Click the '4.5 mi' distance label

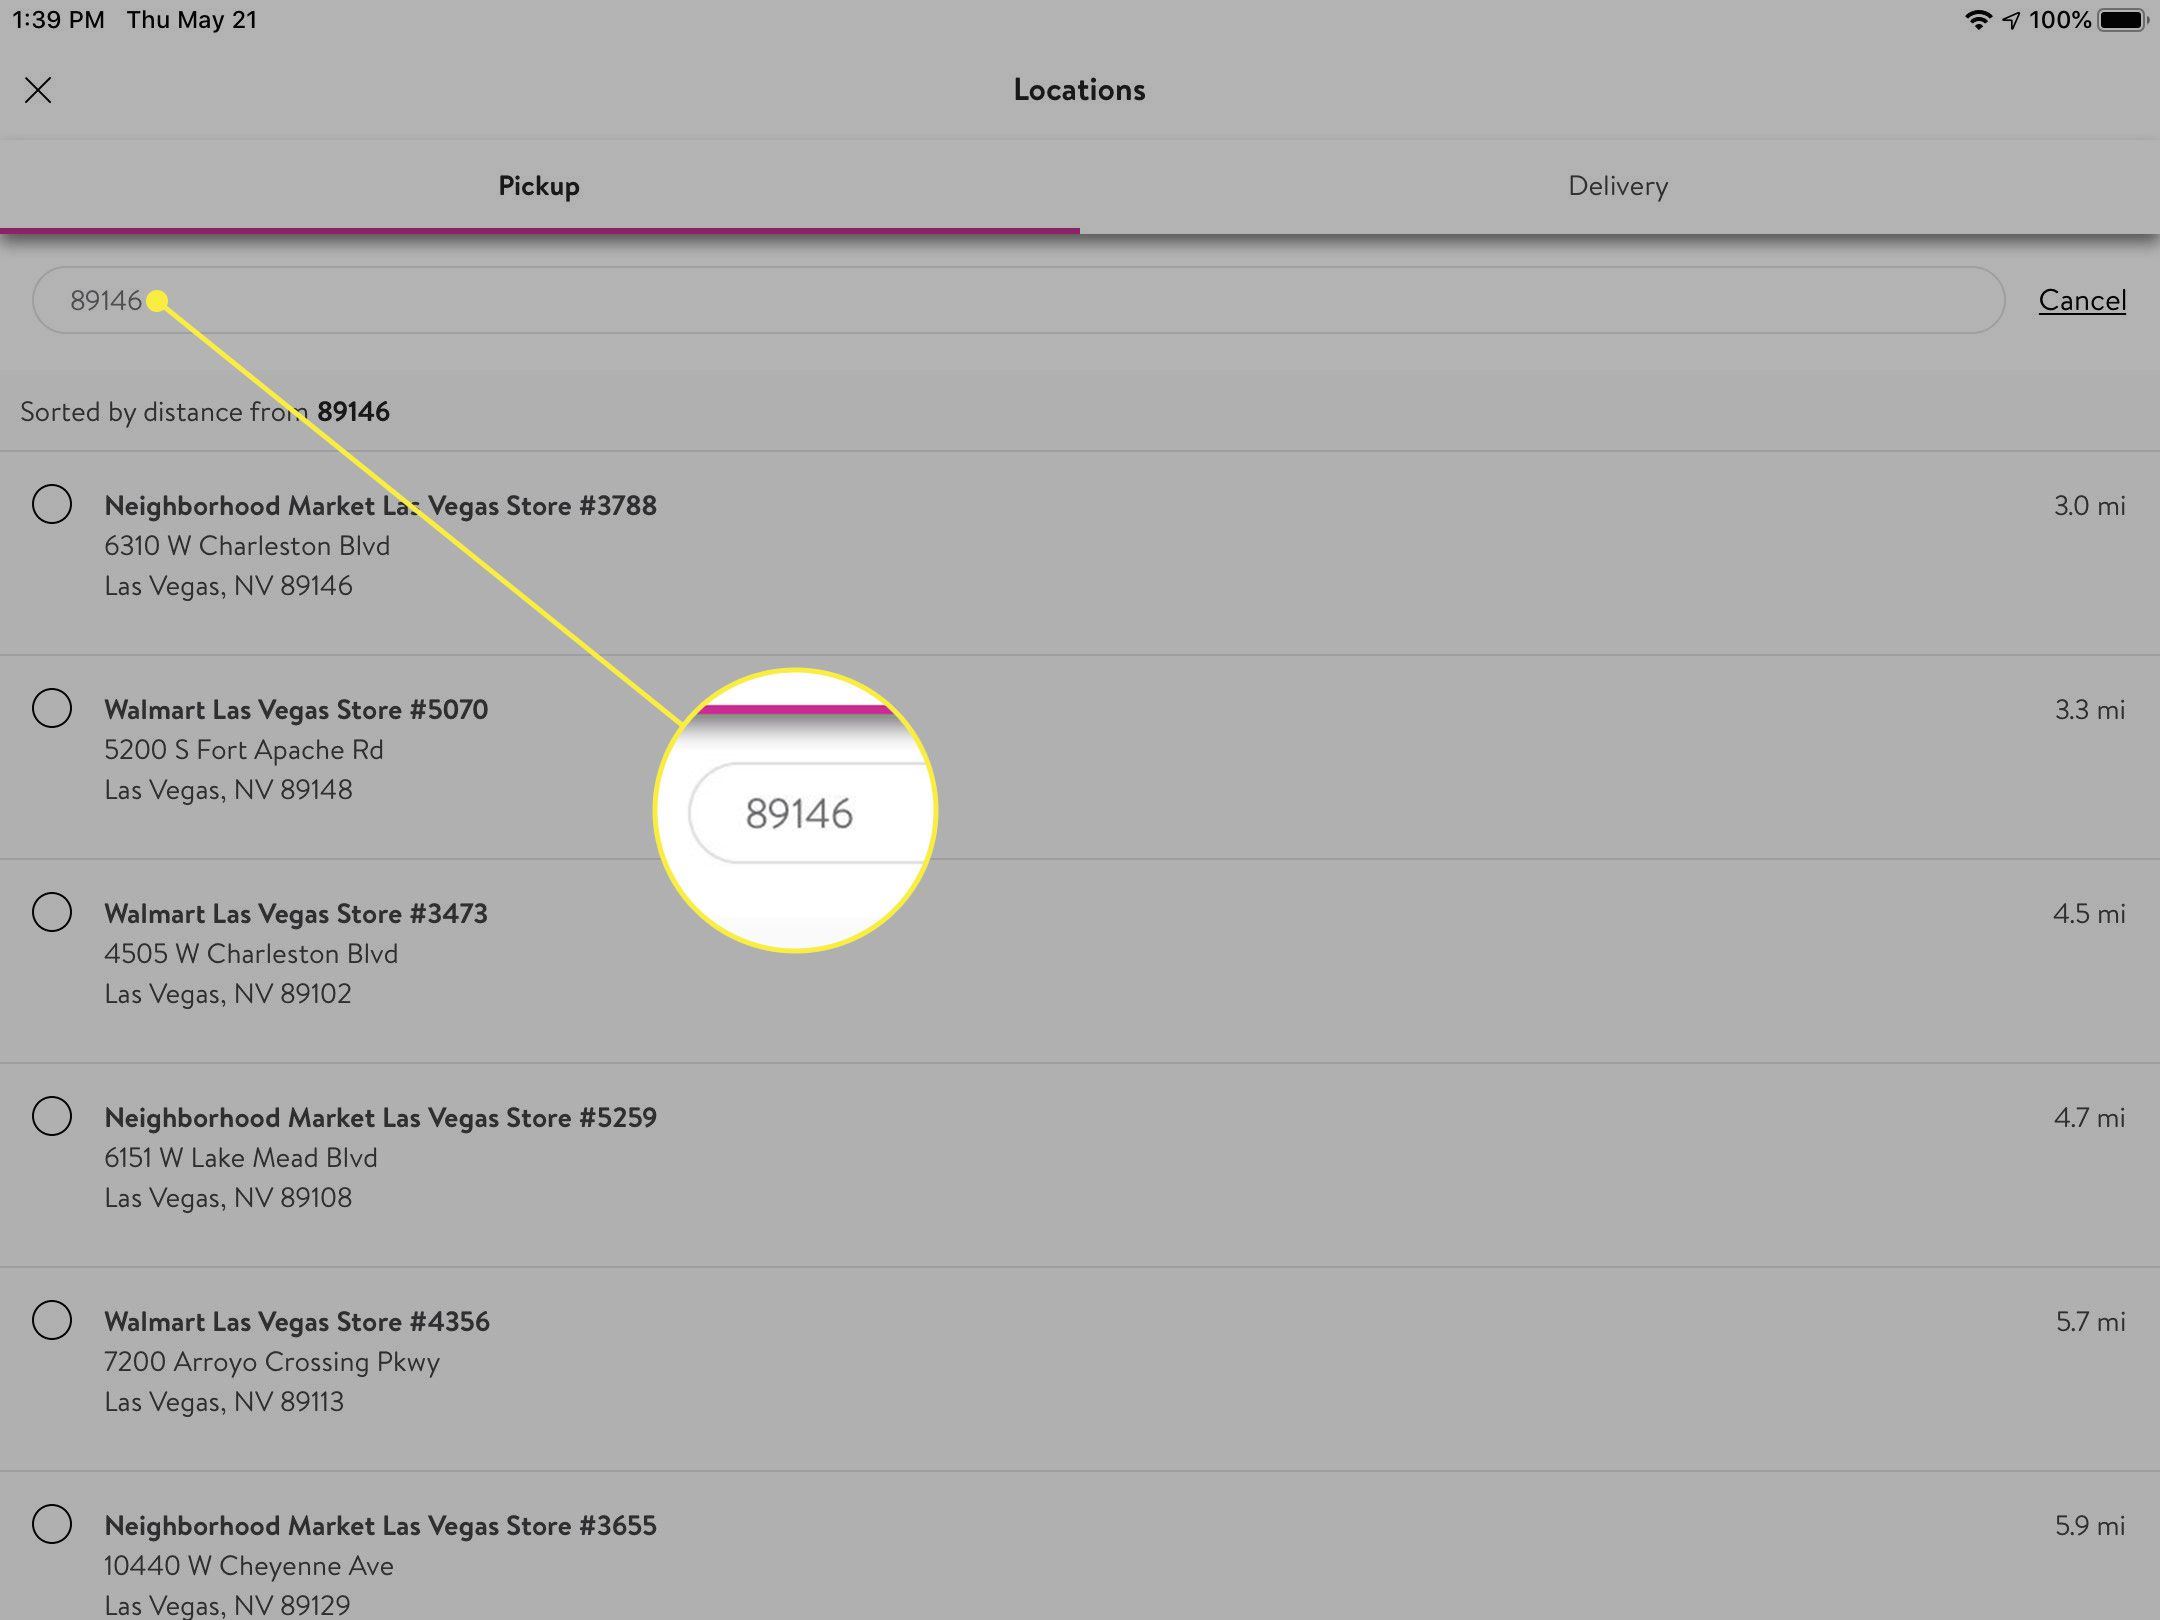point(2089,914)
